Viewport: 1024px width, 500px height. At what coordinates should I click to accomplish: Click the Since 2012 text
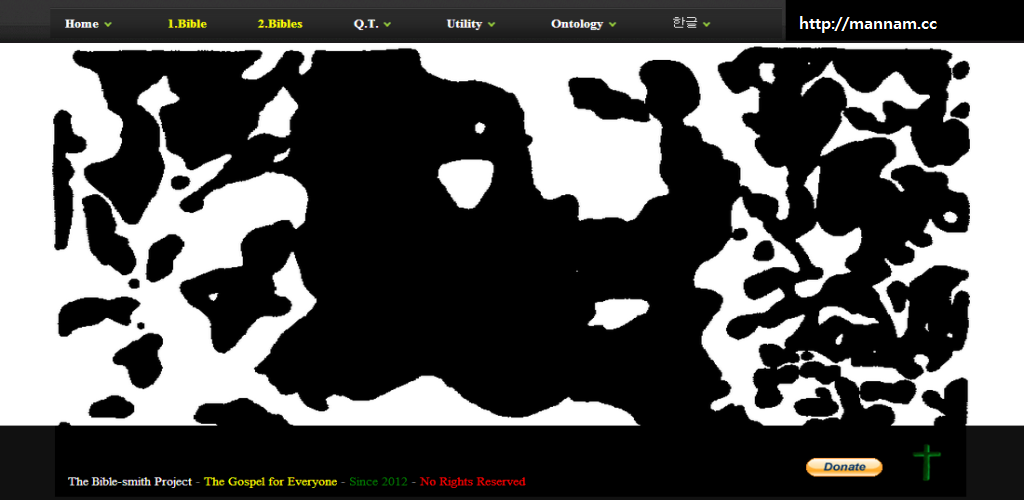(378, 482)
